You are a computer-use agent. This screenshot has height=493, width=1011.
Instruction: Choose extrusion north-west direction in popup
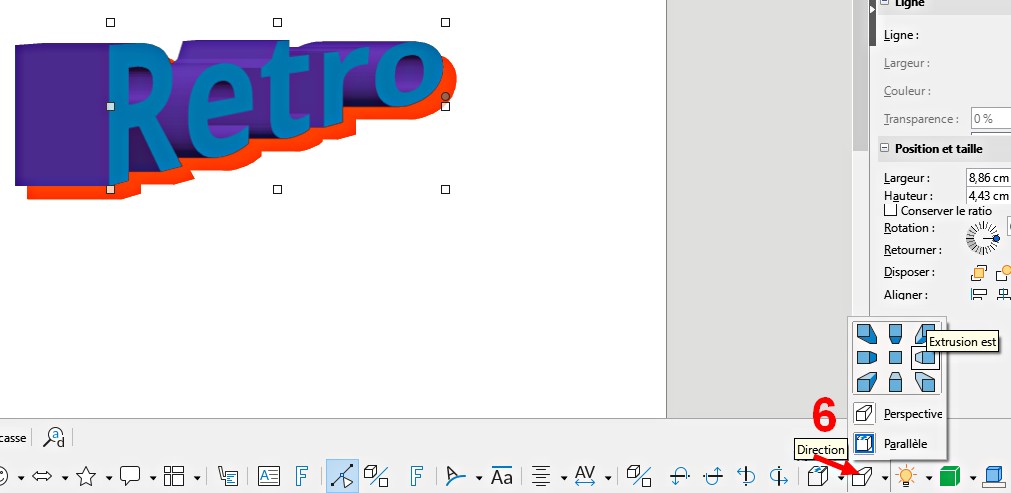coord(867,334)
